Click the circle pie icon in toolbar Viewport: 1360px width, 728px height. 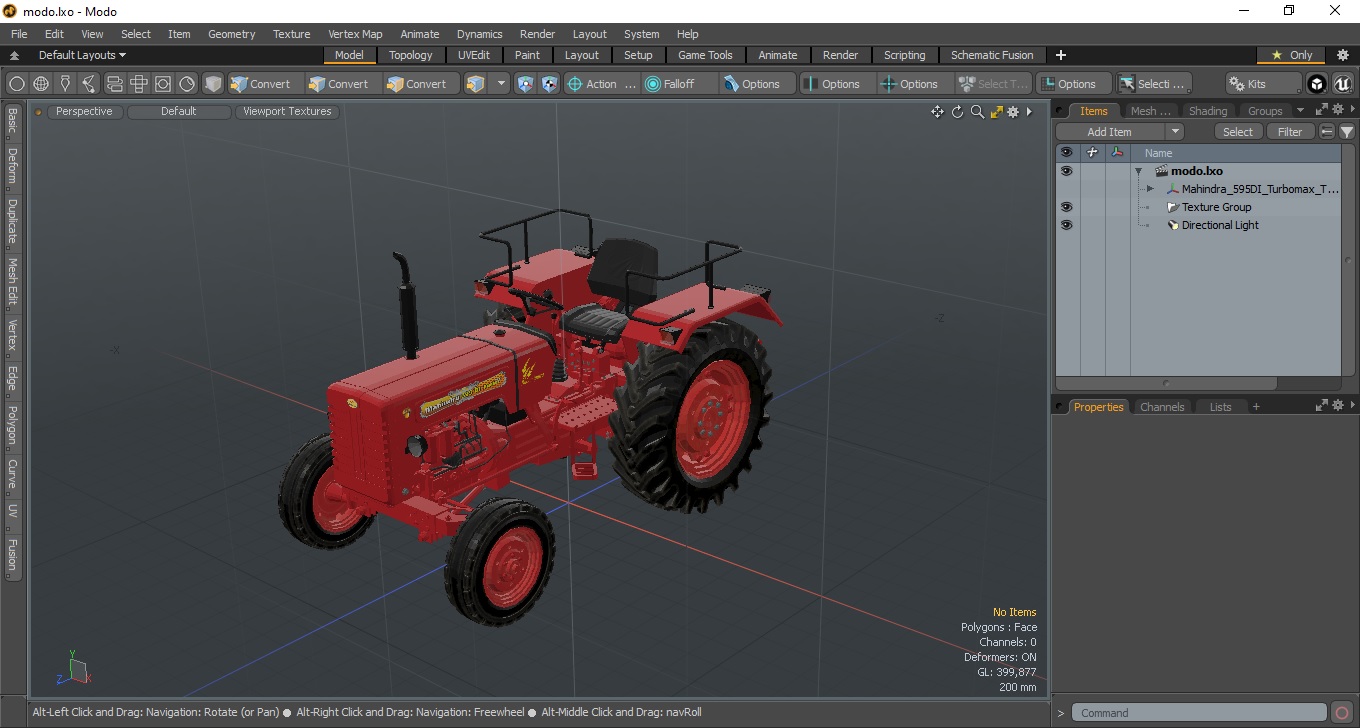[187, 84]
